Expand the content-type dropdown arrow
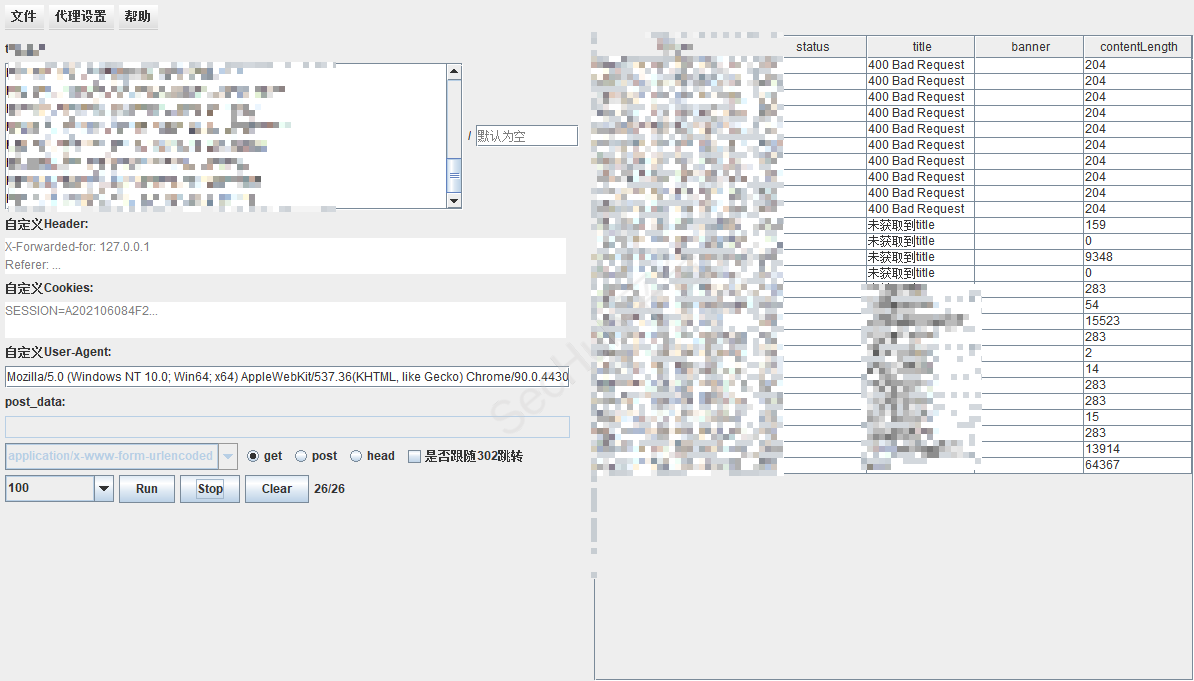The width and height of the screenshot is (1194, 681). [228, 456]
